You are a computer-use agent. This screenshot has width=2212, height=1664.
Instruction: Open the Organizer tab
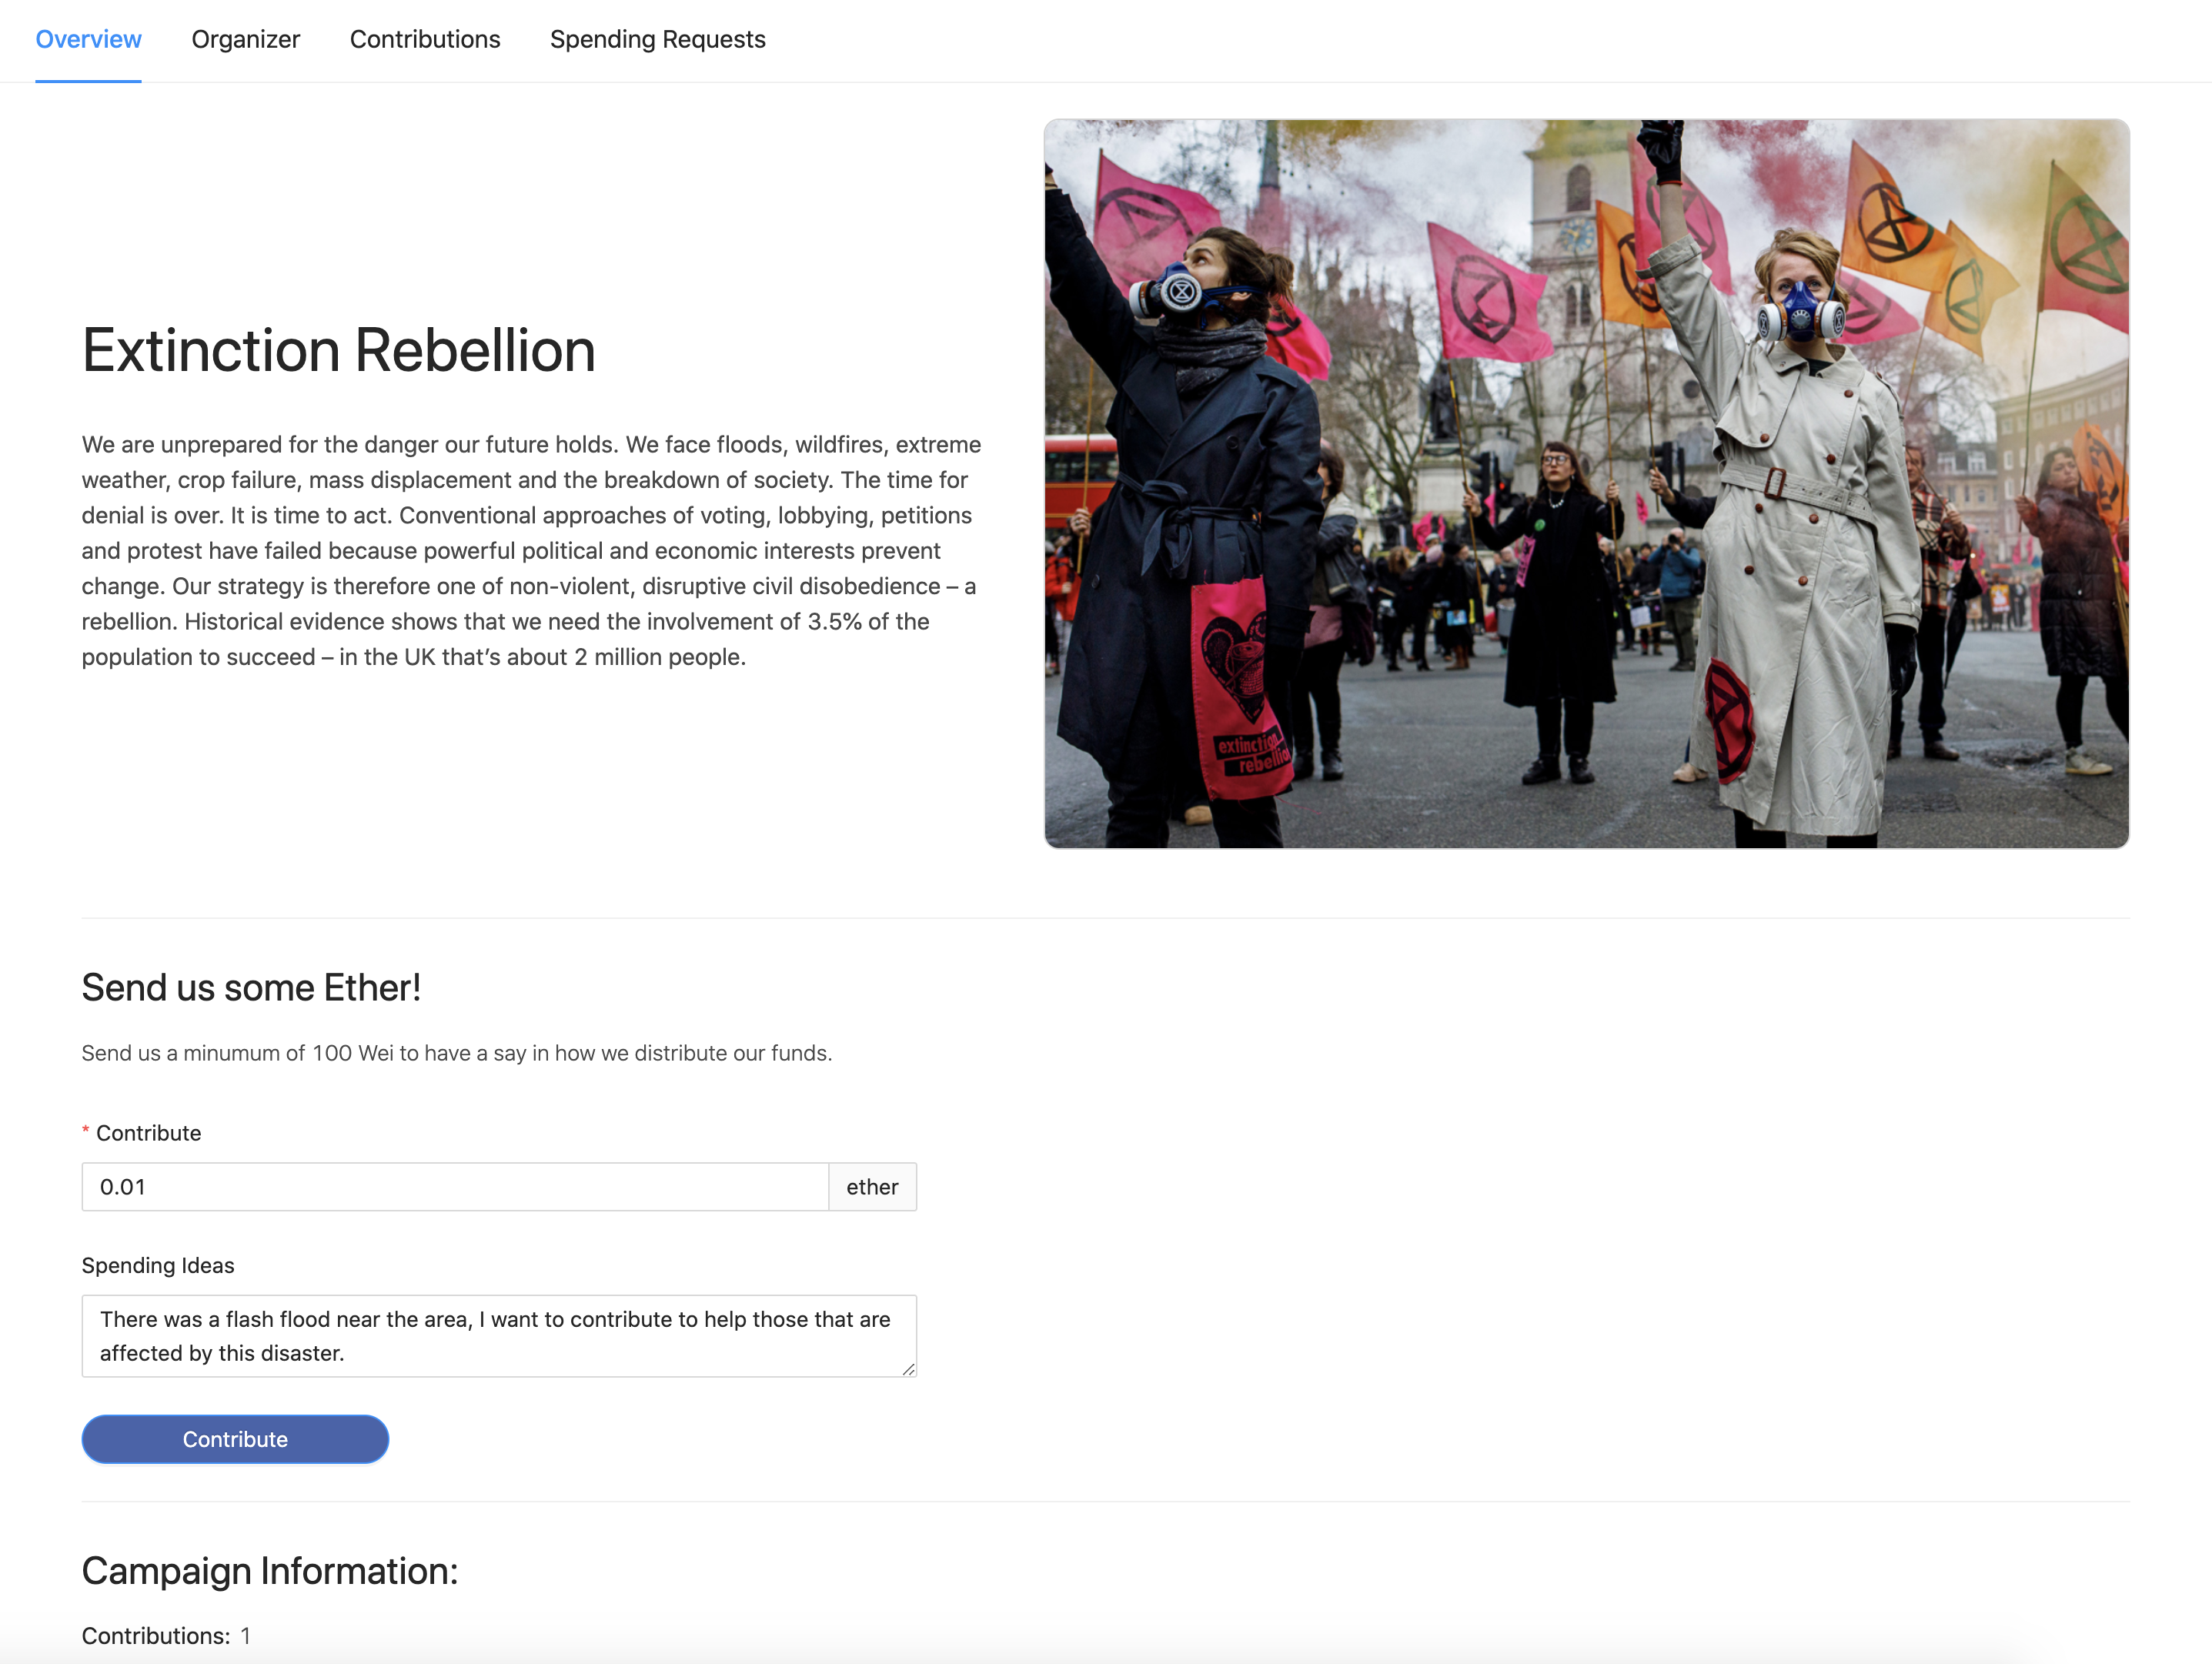(x=245, y=39)
